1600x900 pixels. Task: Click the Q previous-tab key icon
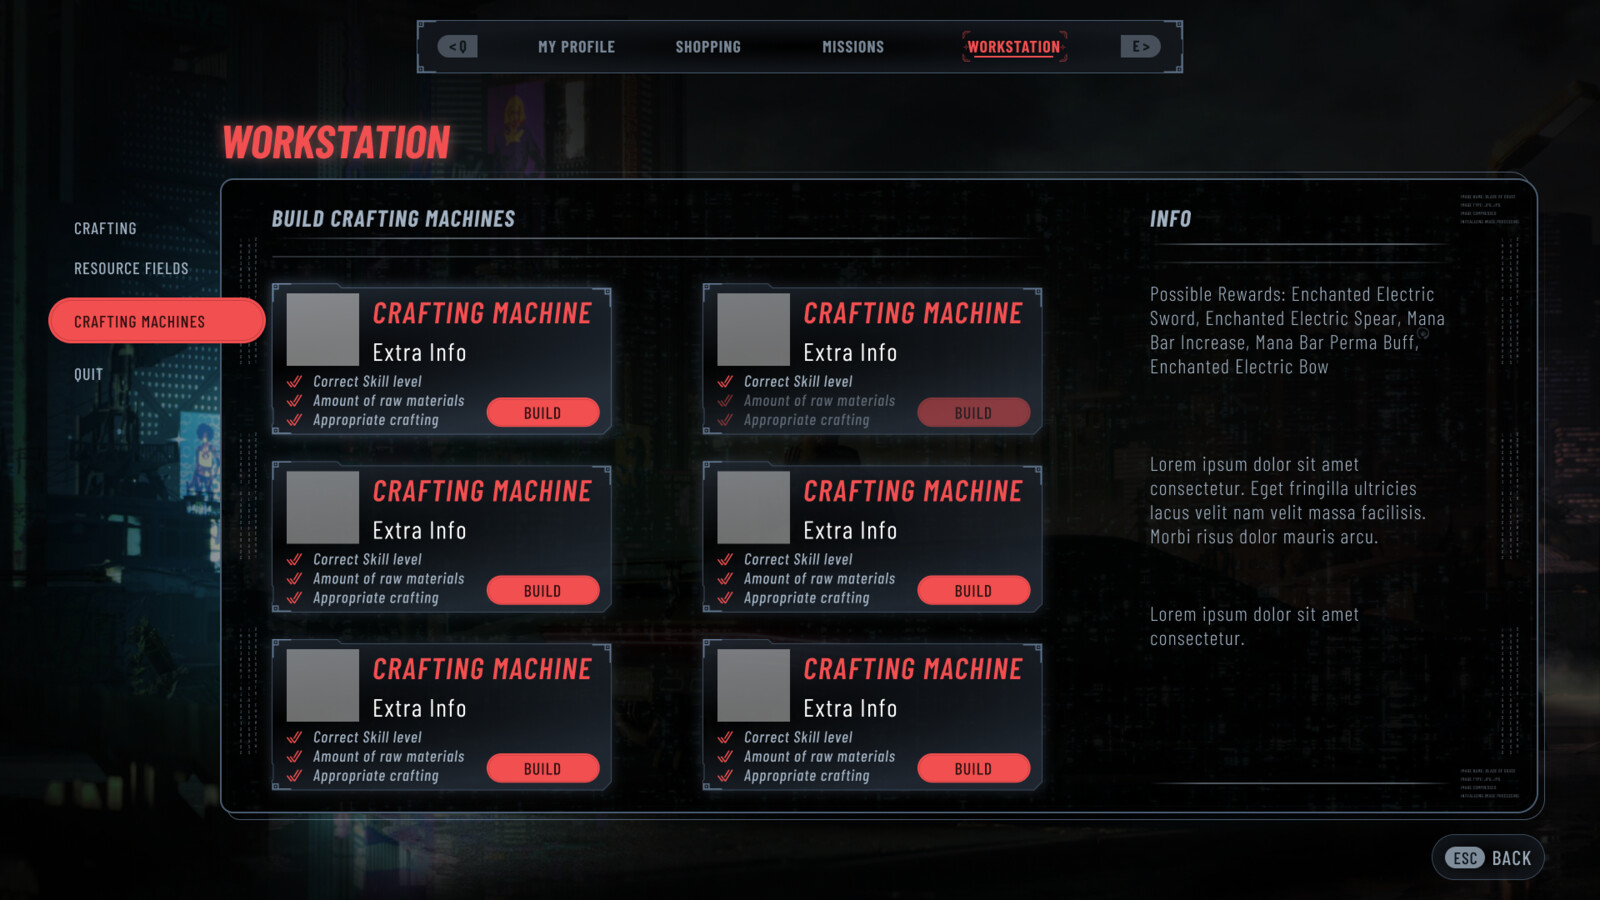[x=457, y=46]
